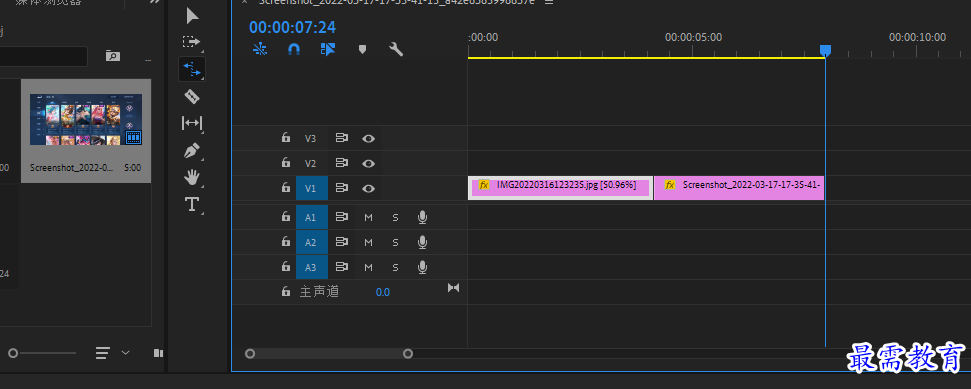Toggle linked selection in timeline
971x389 pixels.
328,49
